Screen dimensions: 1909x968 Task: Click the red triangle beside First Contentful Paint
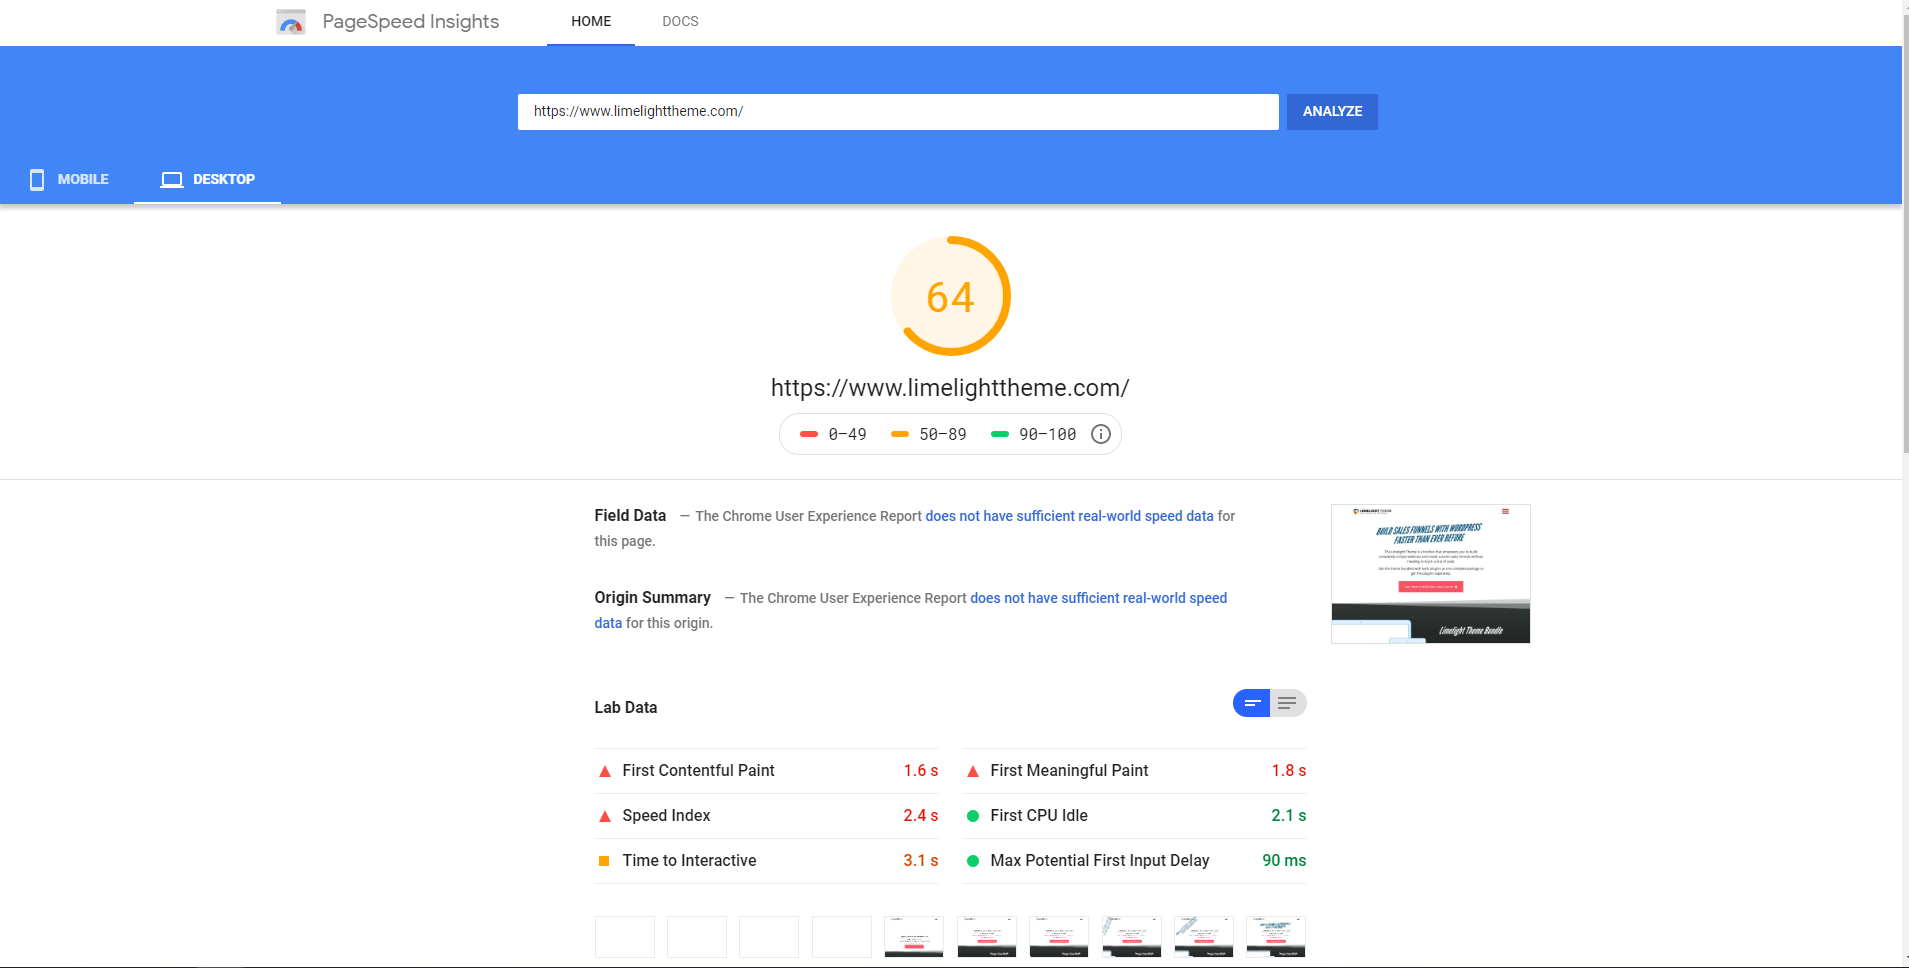coord(605,771)
